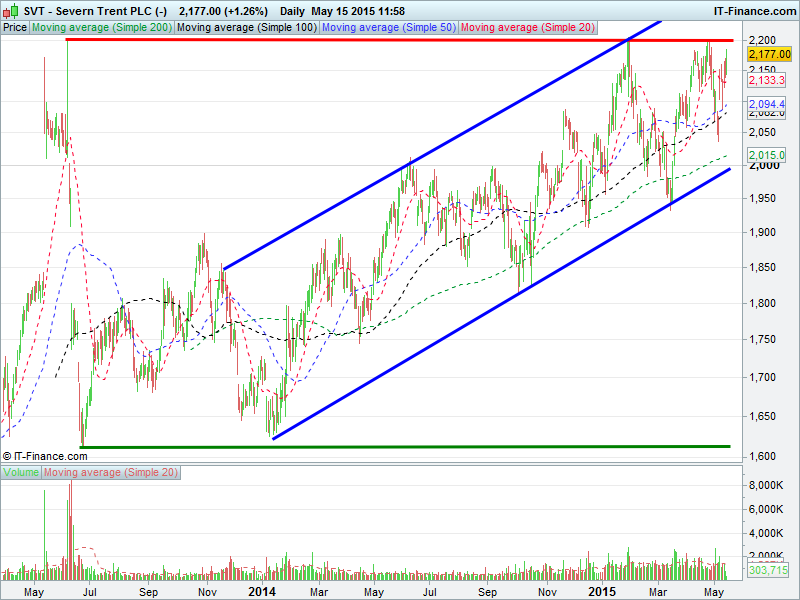Click the May 15 2015 11:58 timestamp
Viewport: 800px width, 600px height.
358,11
